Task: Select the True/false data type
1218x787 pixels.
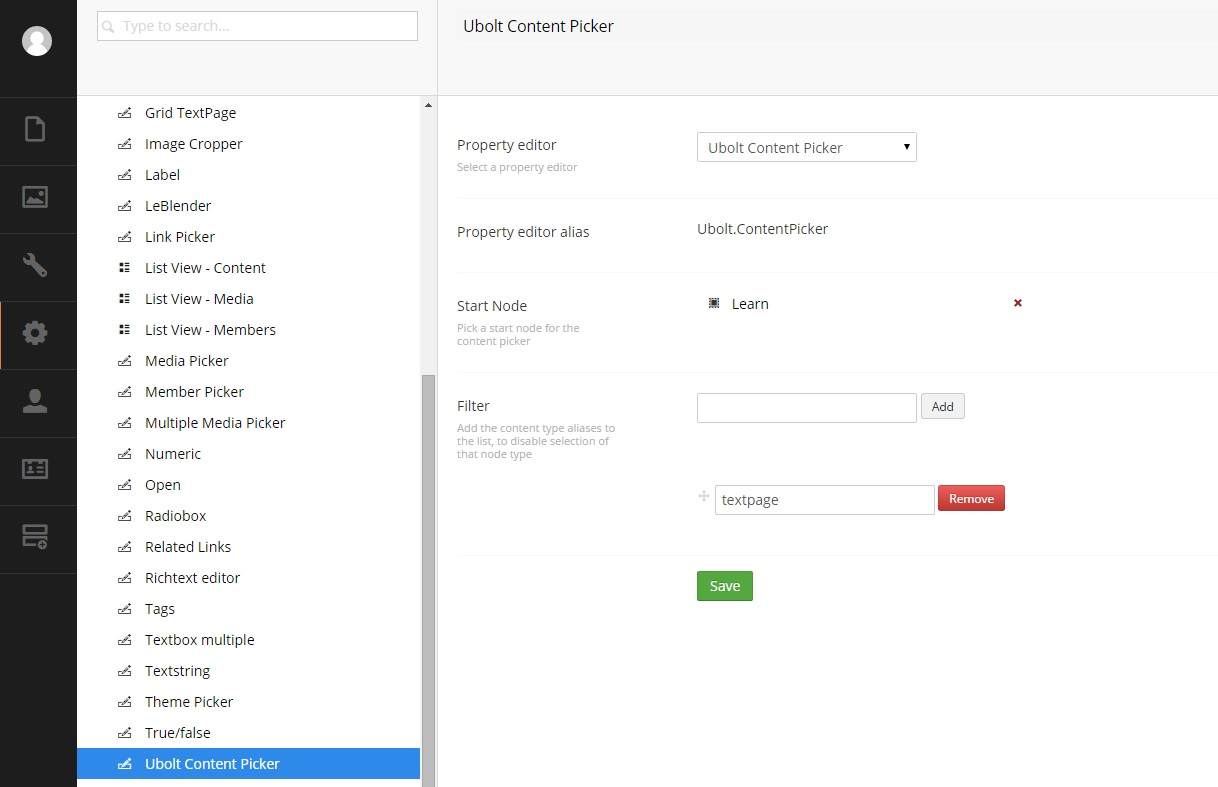Action: click(x=178, y=733)
